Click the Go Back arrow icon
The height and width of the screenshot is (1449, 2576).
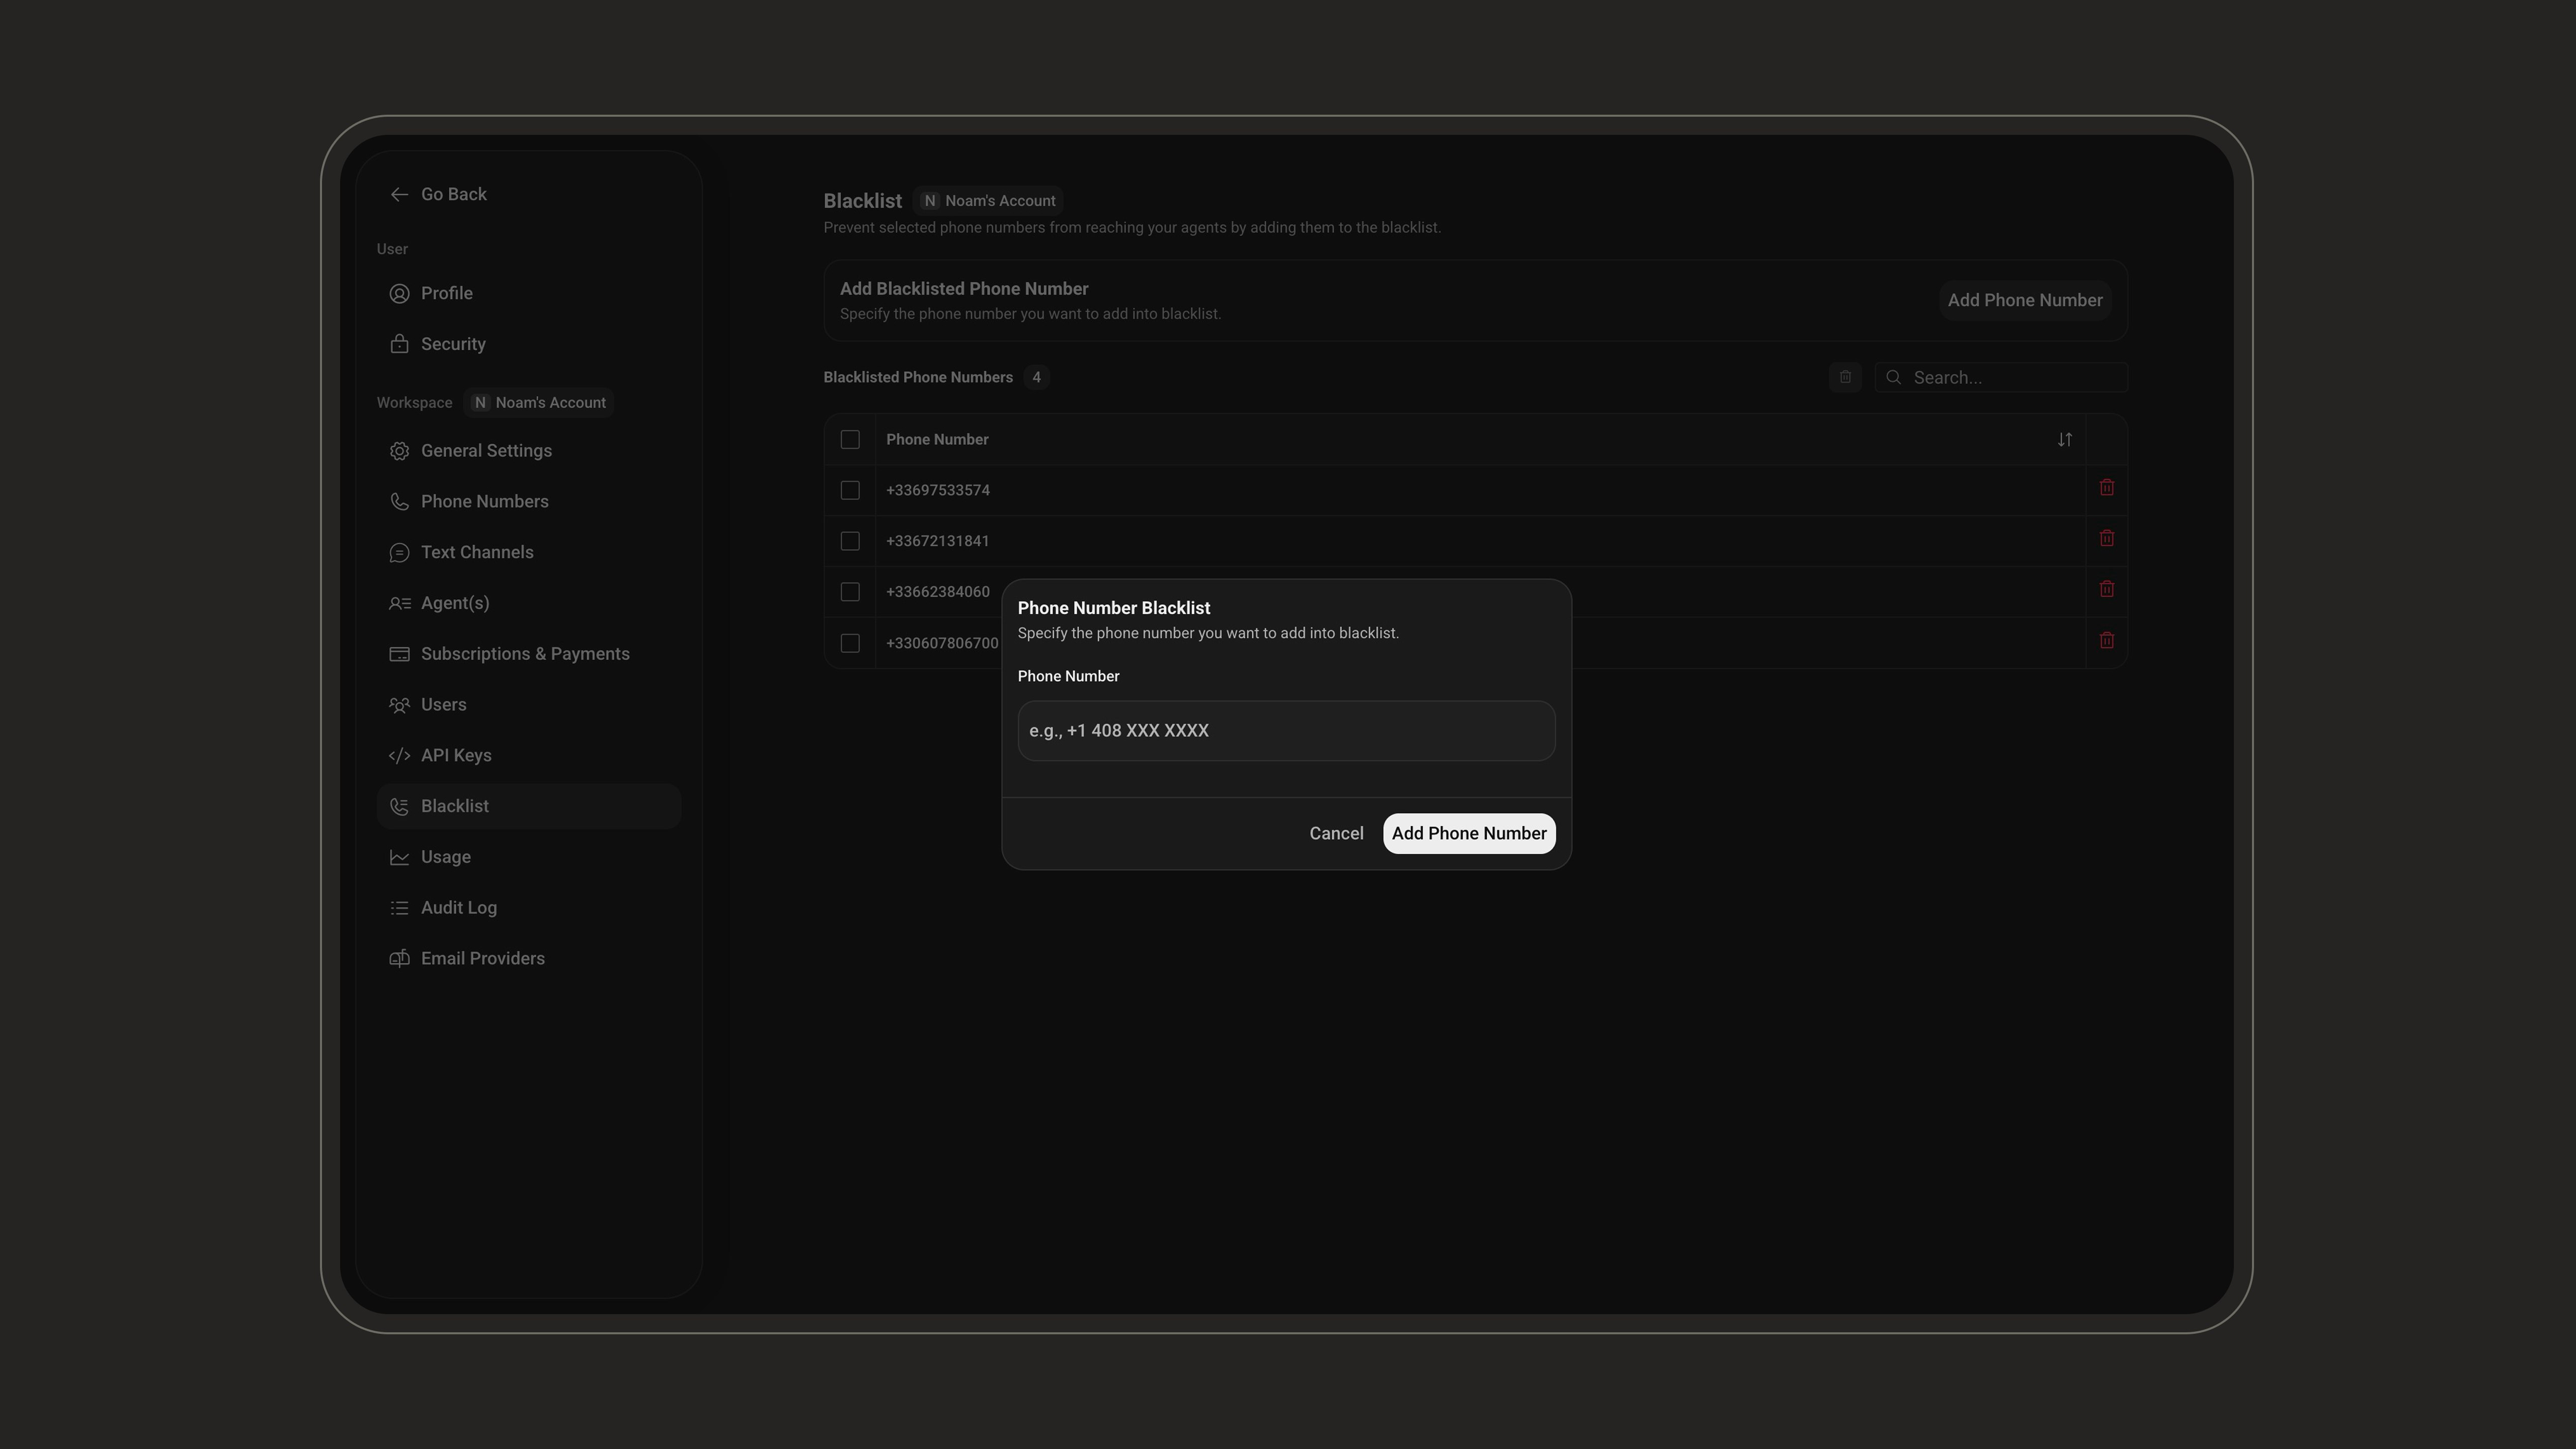coord(399,194)
